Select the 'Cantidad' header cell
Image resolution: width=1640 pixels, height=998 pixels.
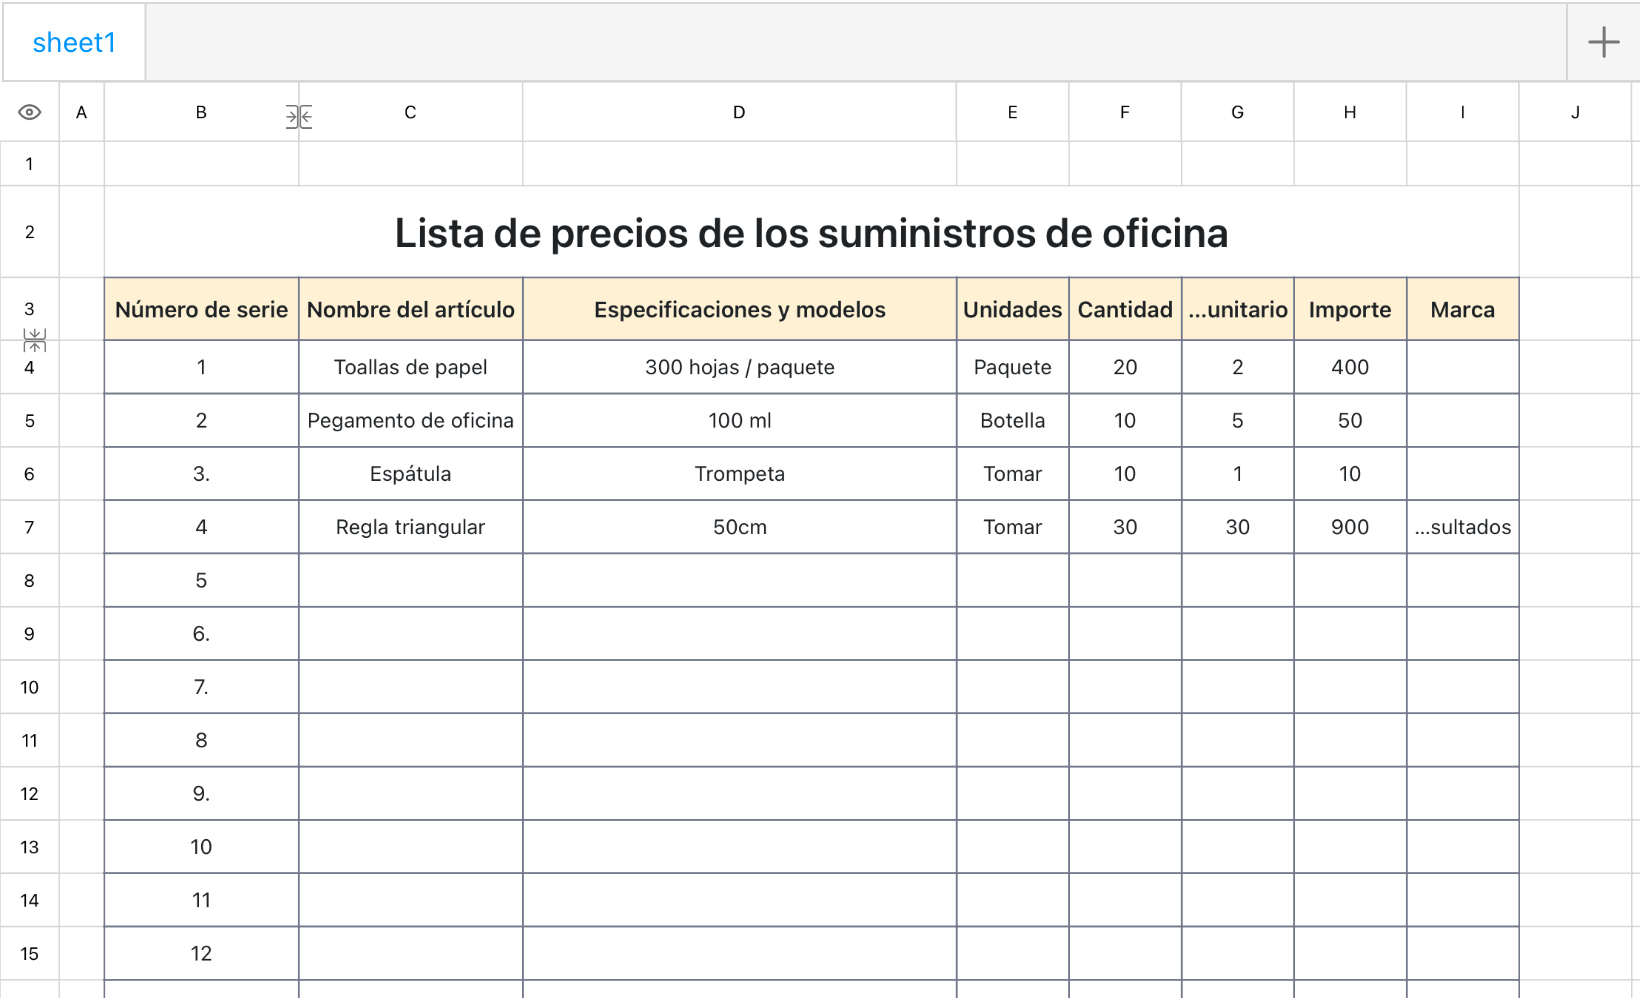(x=1125, y=310)
